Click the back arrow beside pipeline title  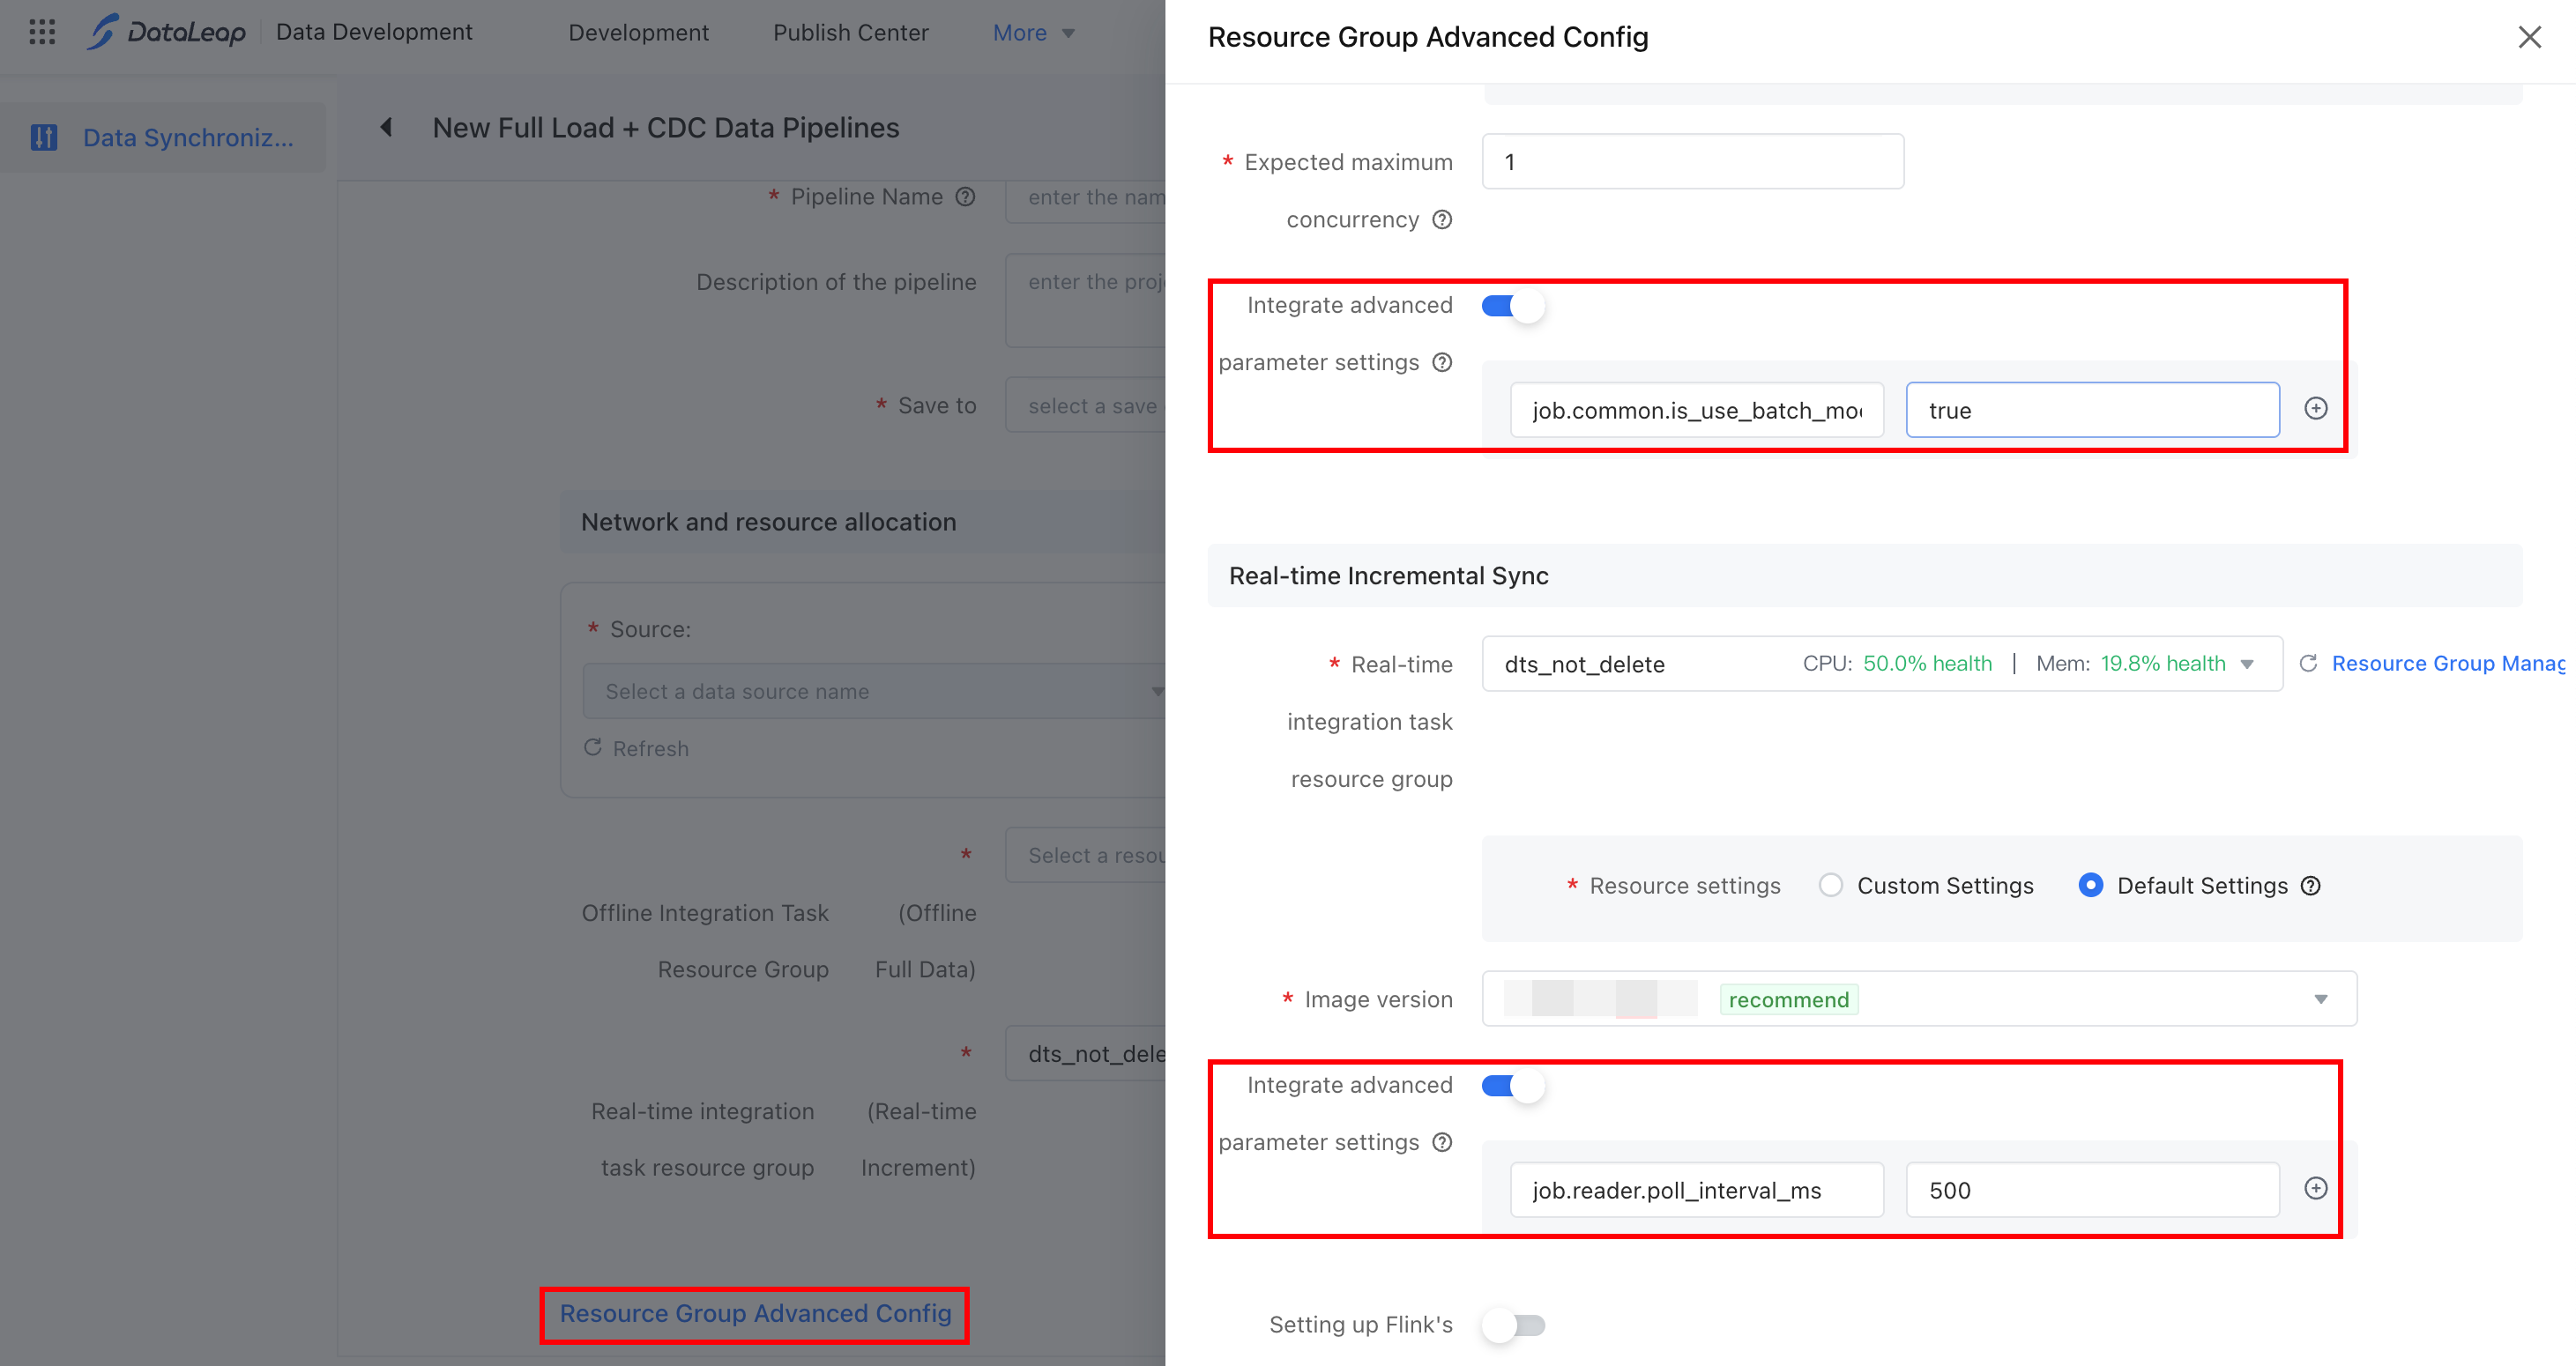386,128
